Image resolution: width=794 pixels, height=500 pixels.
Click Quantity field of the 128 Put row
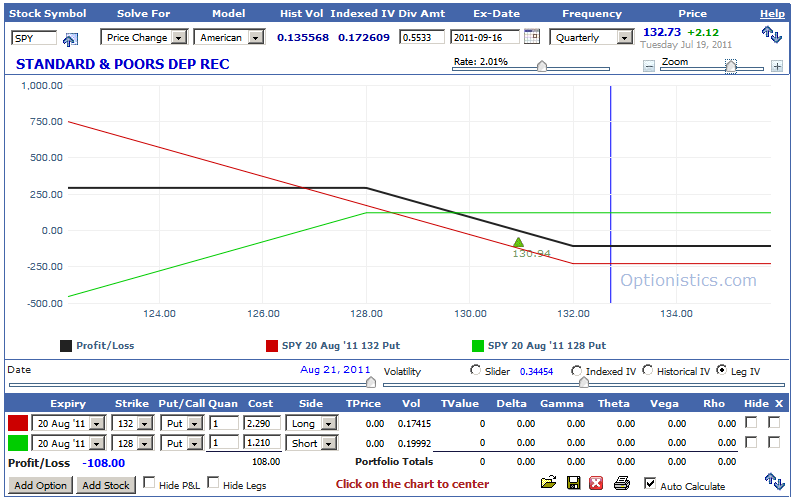point(224,443)
